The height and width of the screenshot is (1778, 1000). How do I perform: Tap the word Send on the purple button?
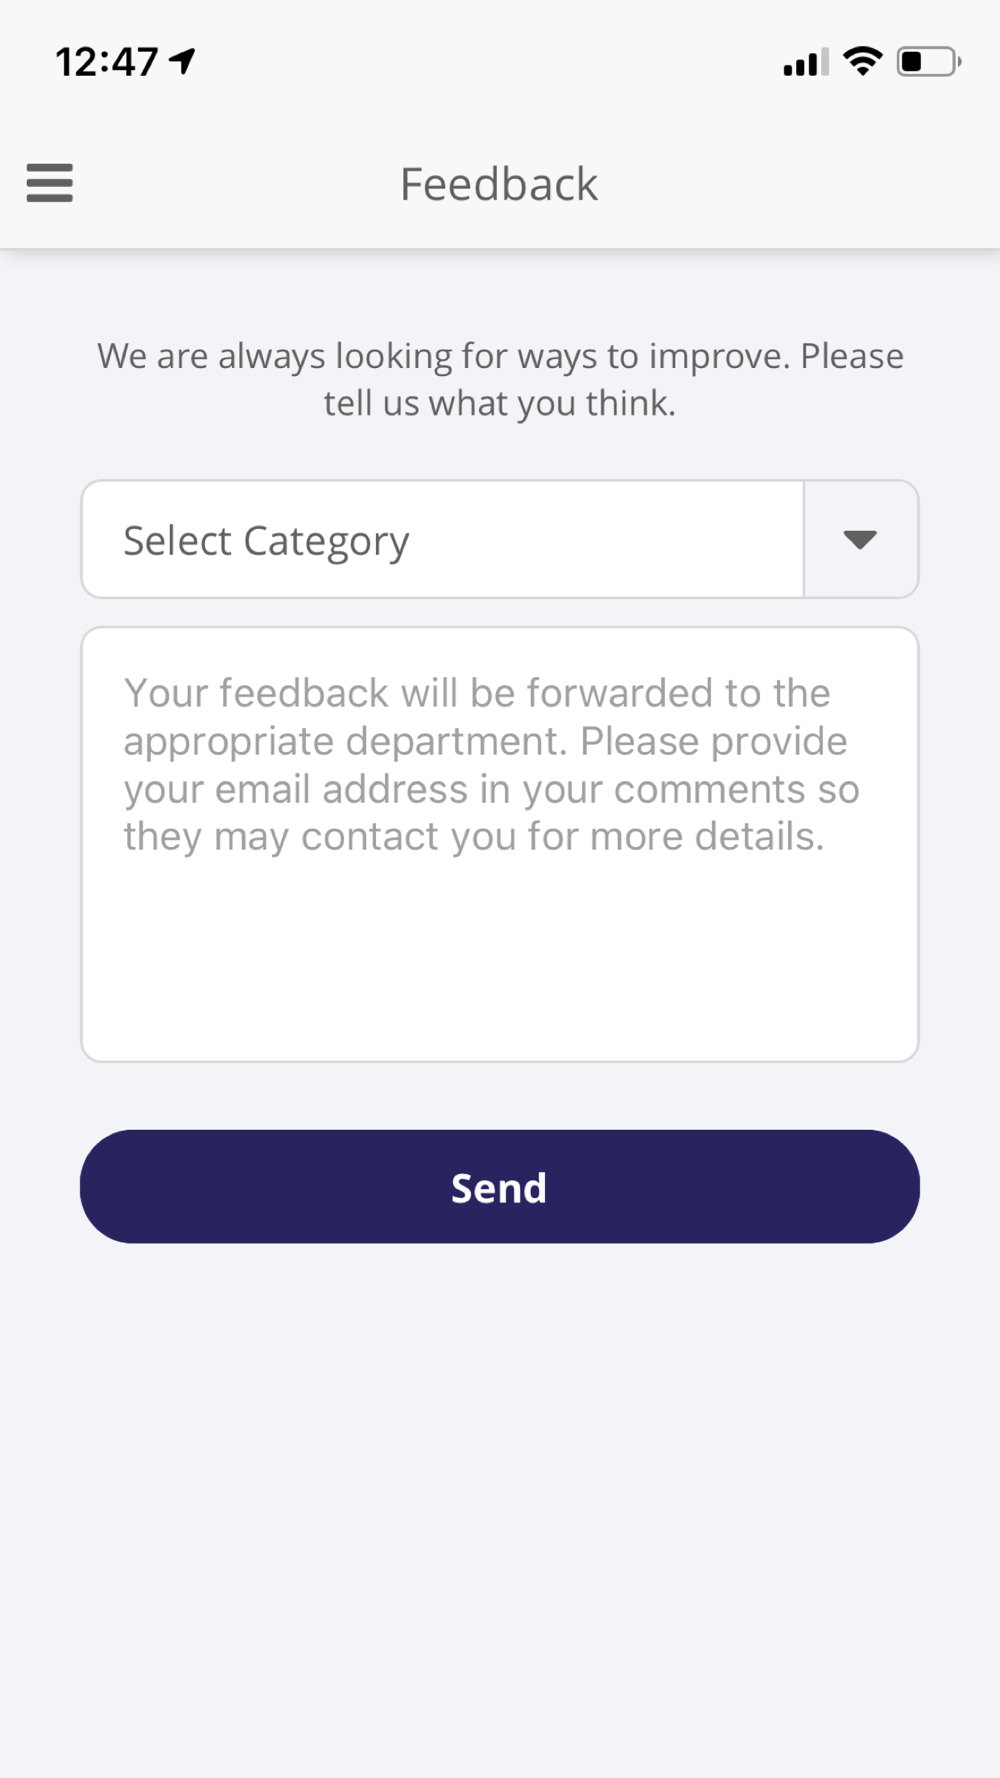pos(499,1188)
